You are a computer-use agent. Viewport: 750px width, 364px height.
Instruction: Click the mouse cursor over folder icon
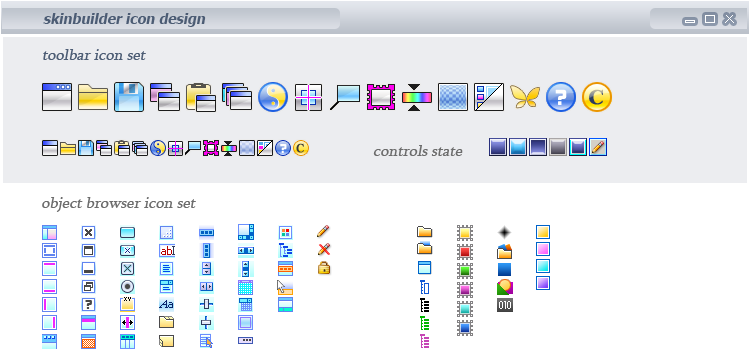(x=285, y=287)
